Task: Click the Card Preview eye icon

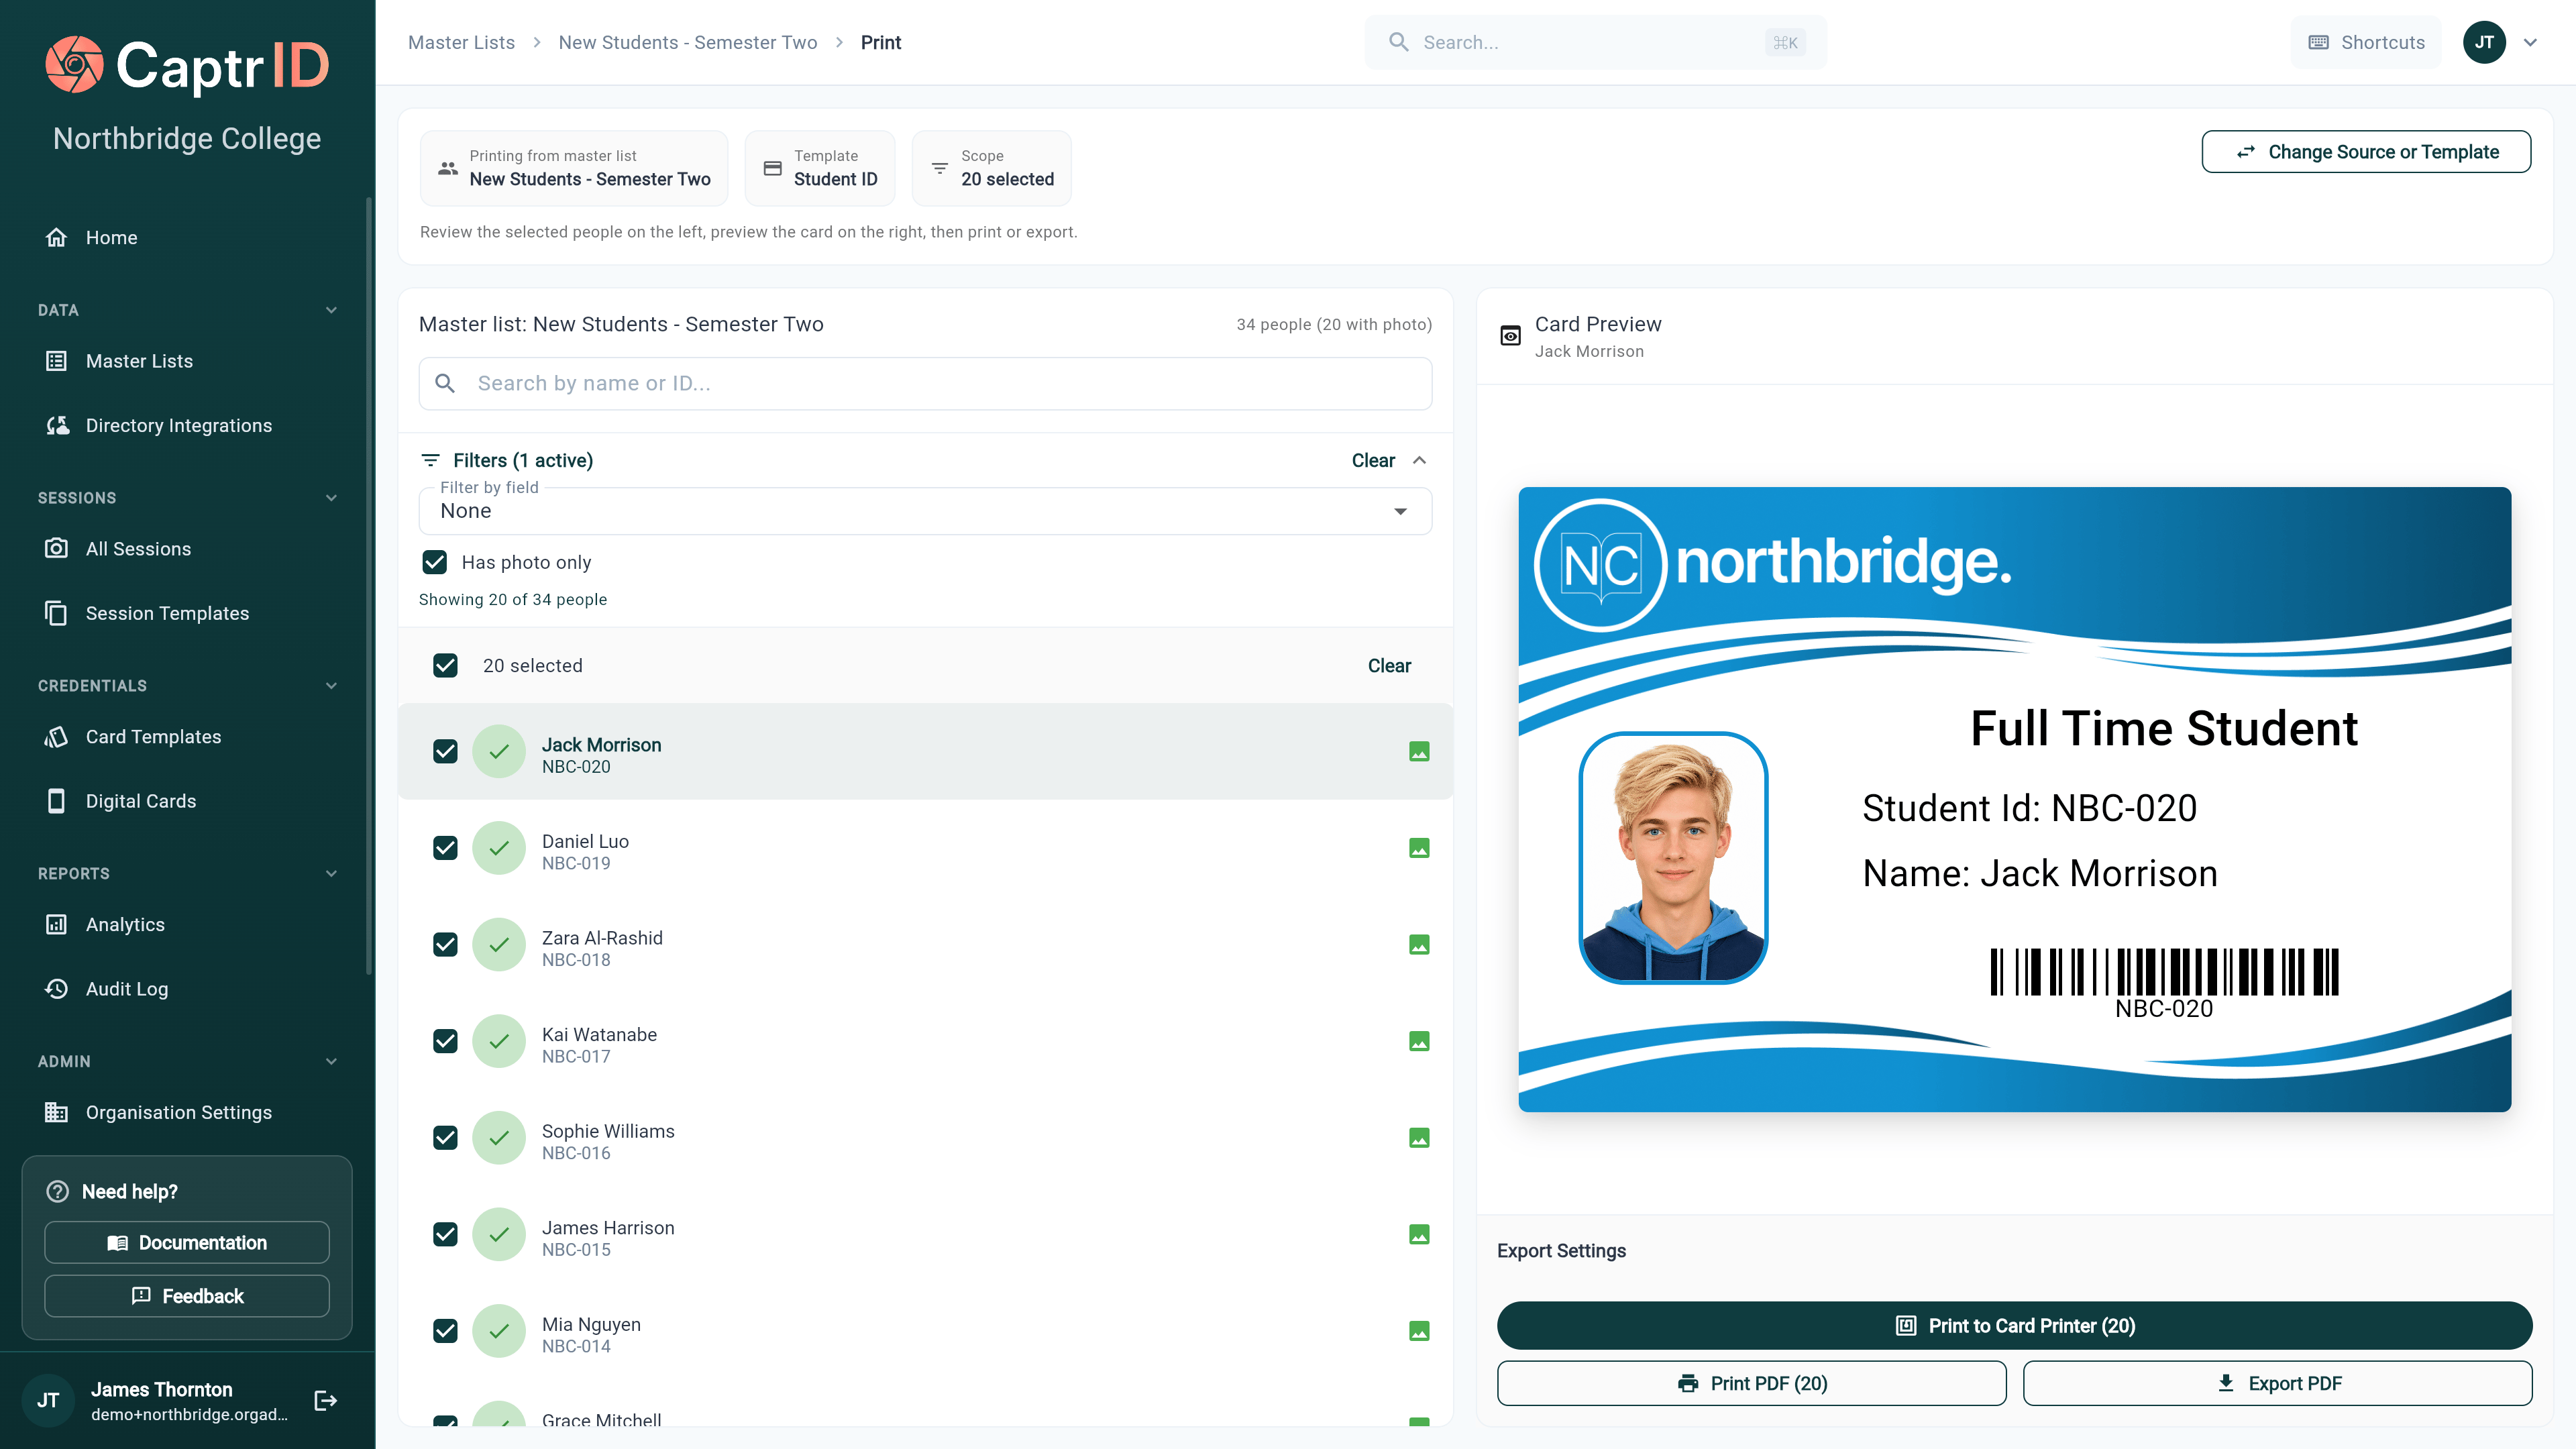Action: pos(1511,336)
